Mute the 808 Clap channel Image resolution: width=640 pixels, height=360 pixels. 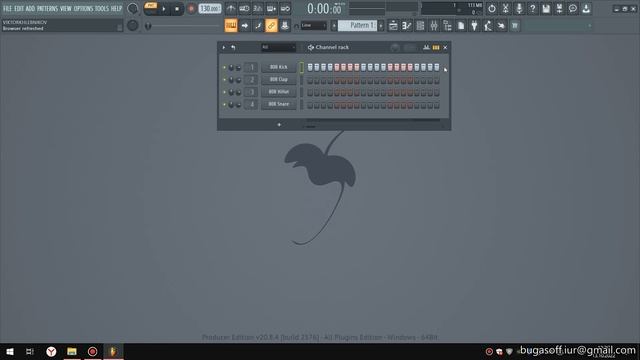tap(224, 80)
